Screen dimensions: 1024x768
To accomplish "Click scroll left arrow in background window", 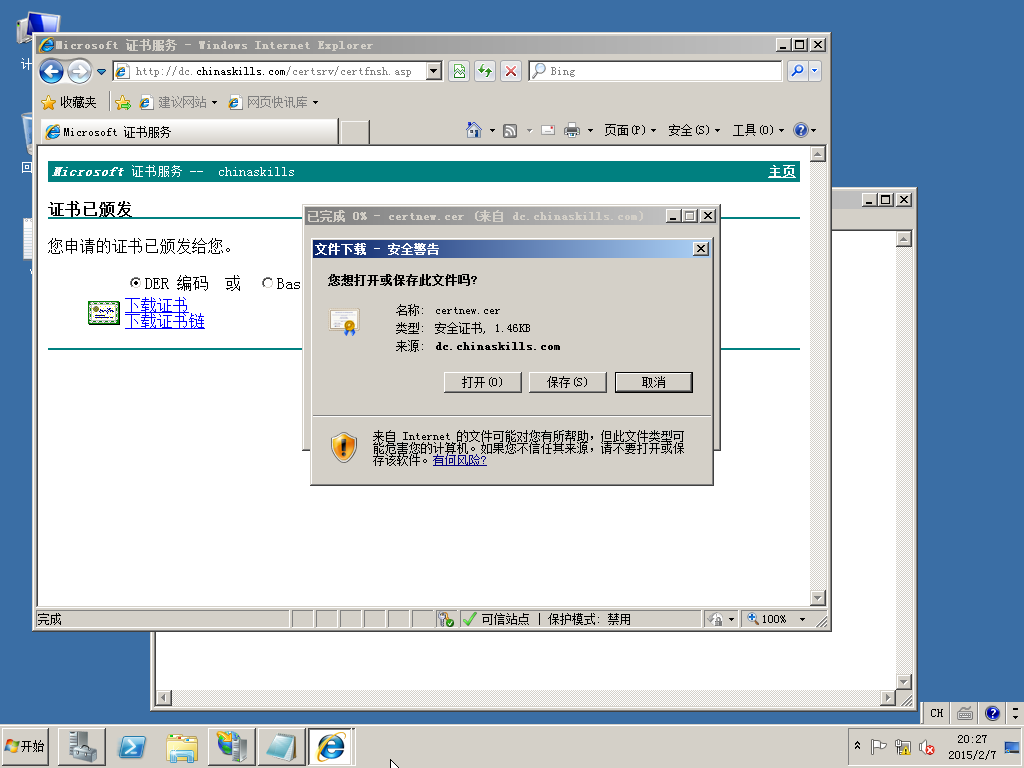I will coord(163,697).
